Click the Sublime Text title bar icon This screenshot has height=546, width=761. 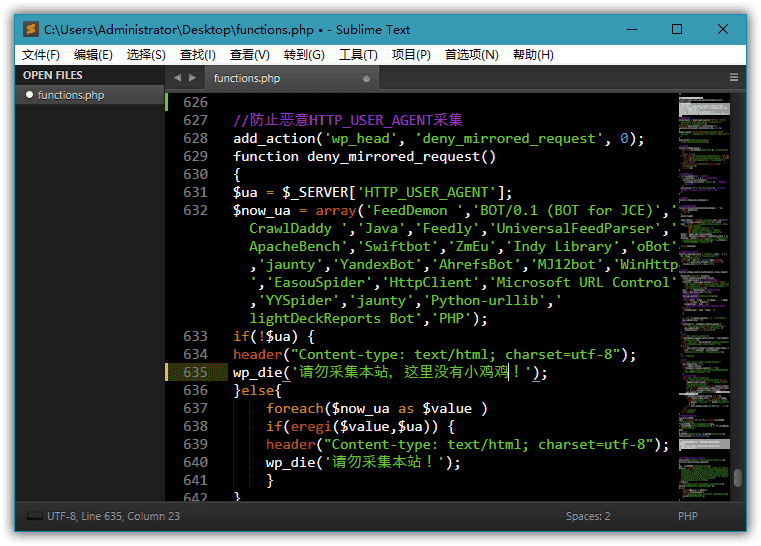[x=31, y=29]
